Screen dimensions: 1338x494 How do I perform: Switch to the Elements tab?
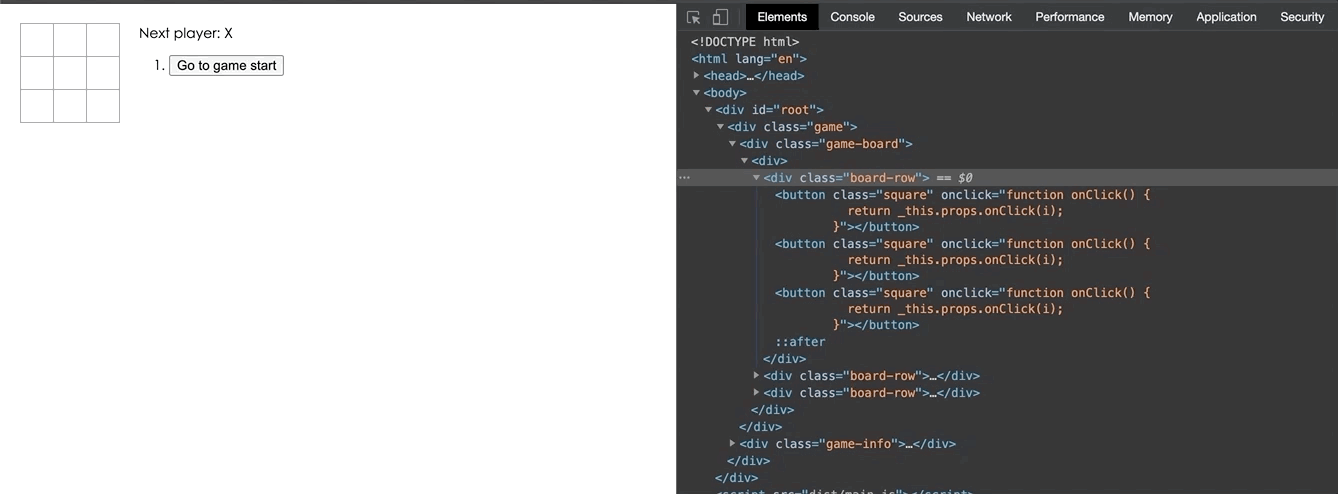point(782,17)
